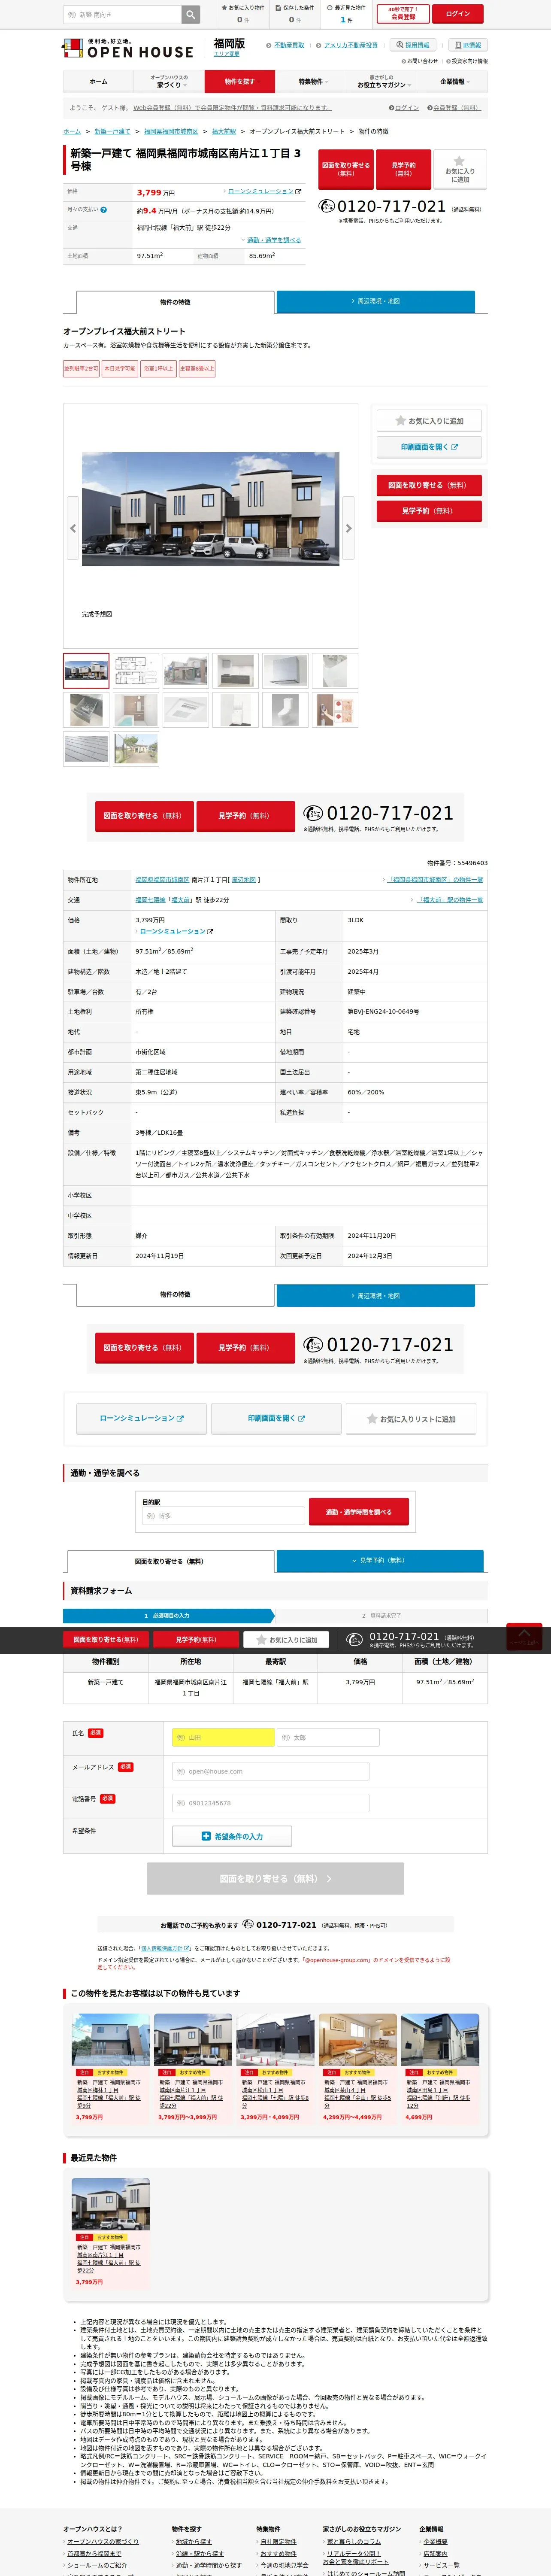551x2576 pixels.
Task: Click the red scroll-to-top button
Action: (524, 1636)
